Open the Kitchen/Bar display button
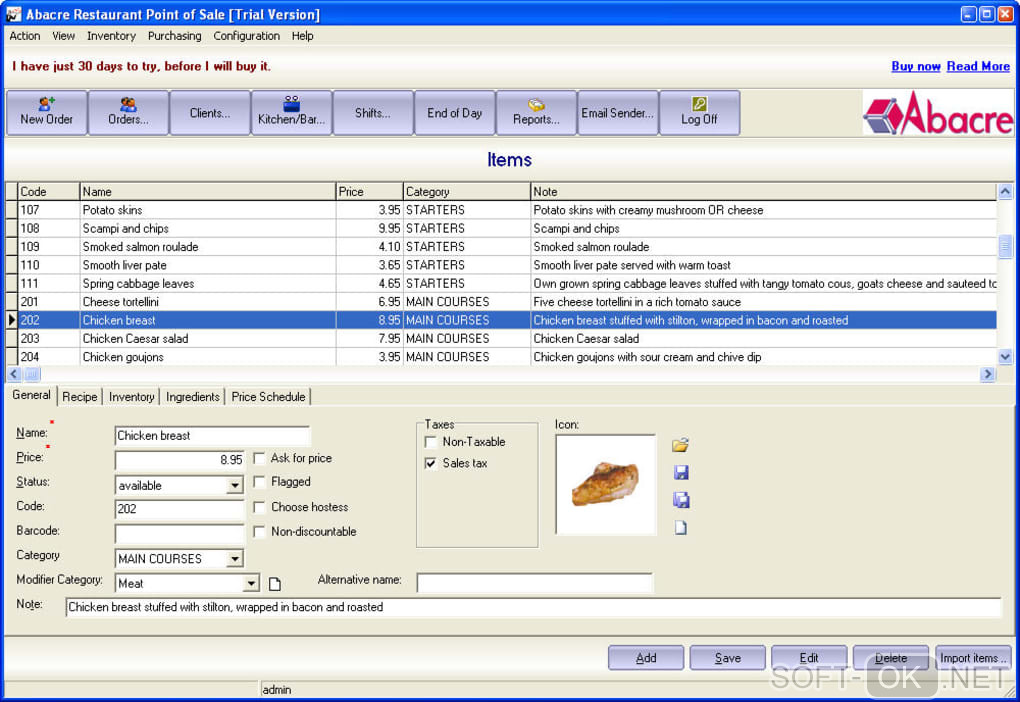This screenshot has height=702, width=1020. click(x=291, y=113)
